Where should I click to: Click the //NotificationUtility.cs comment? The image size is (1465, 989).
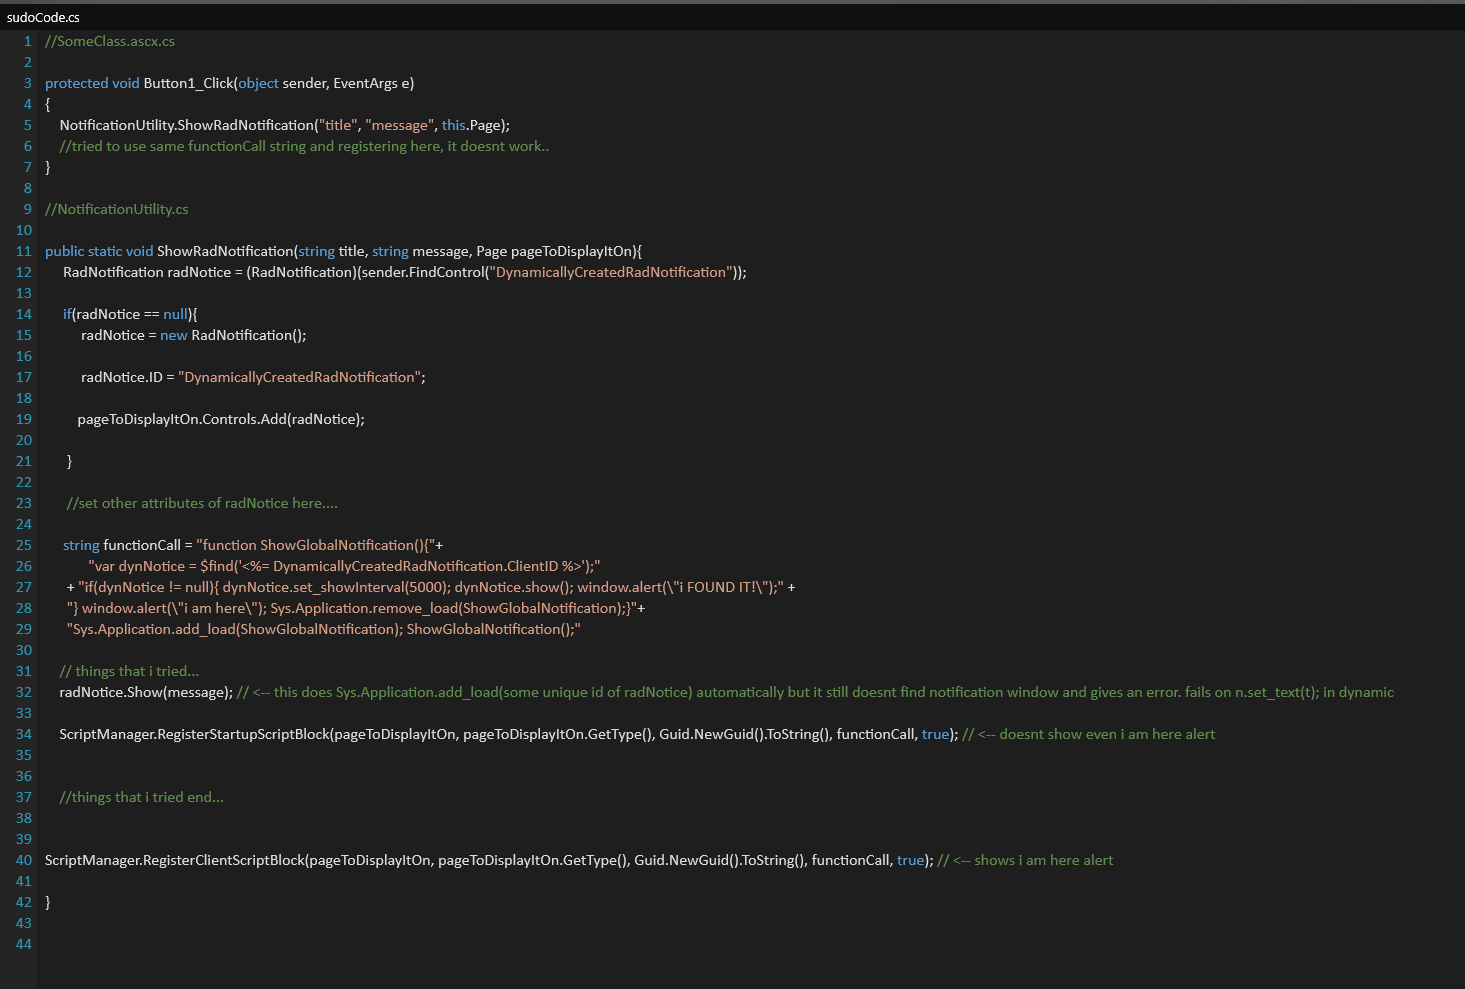[116, 209]
